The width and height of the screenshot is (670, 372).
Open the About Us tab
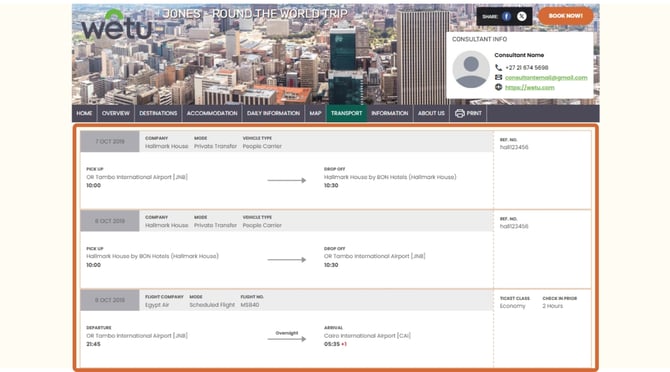click(431, 113)
